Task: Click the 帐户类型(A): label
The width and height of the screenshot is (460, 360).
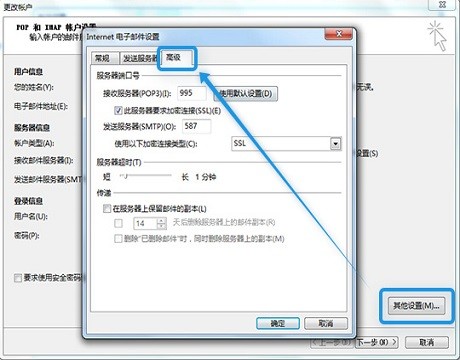Action: [34, 143]
